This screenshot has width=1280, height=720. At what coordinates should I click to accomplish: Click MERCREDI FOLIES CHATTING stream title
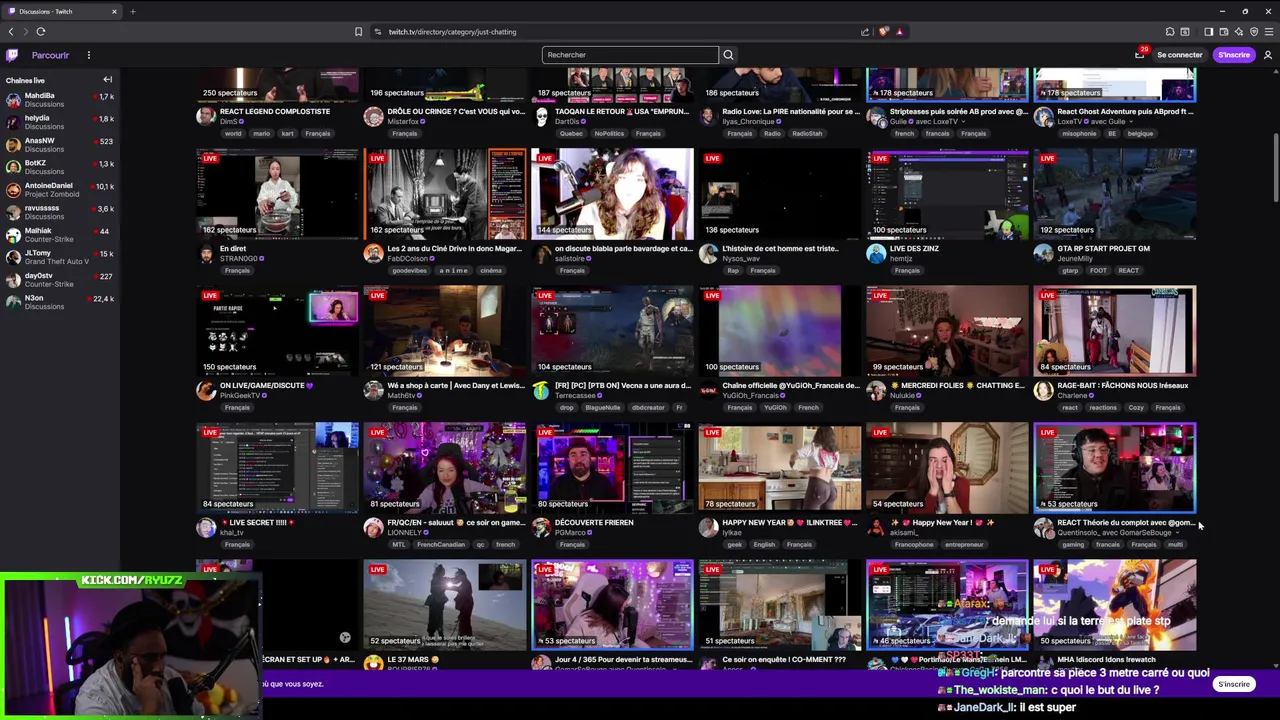957,386
